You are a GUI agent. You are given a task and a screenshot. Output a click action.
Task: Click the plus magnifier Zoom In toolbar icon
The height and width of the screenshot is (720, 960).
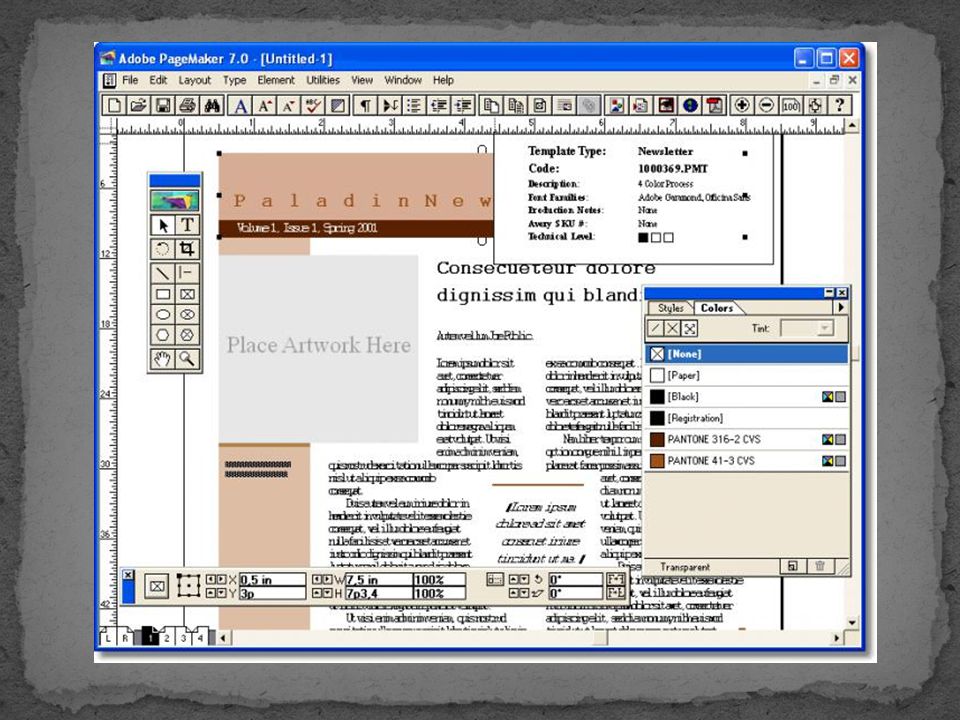(x=741, y=105)
